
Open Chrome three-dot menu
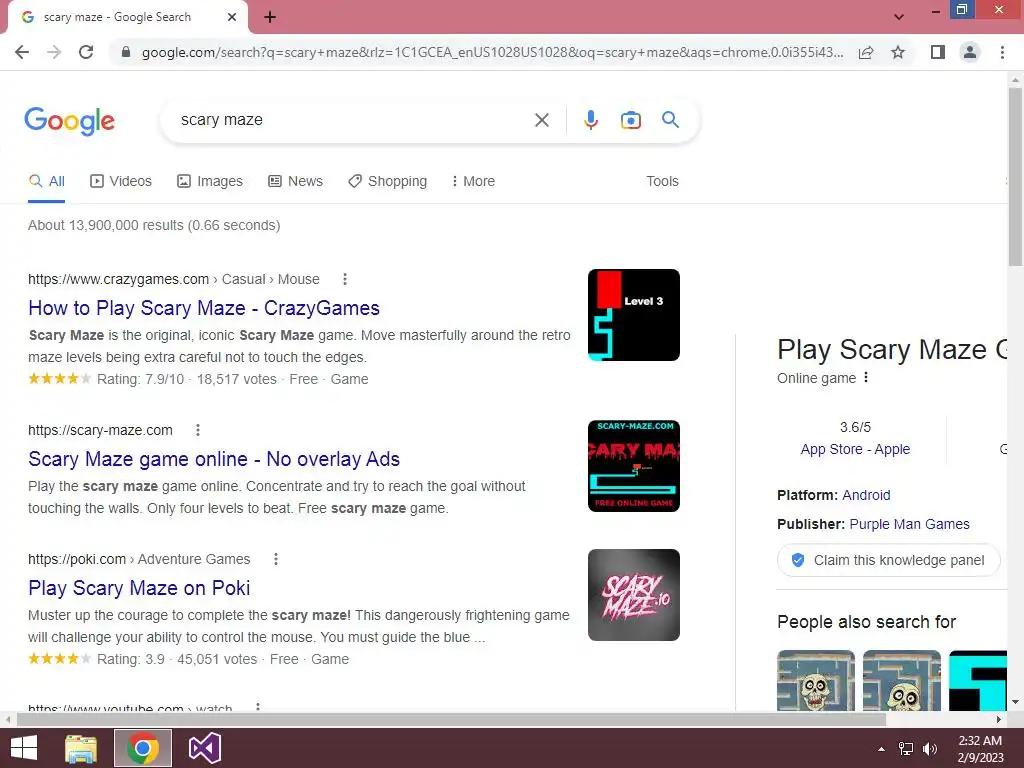click(1002, 52)
